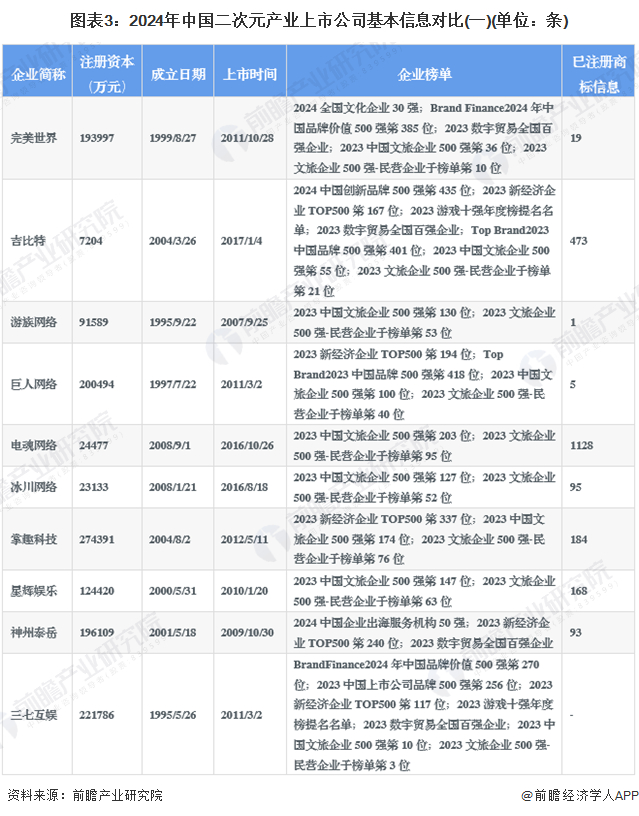Click founding date '2008/9/1'
The height and width of the screenshot is (816, 639).
170,445
